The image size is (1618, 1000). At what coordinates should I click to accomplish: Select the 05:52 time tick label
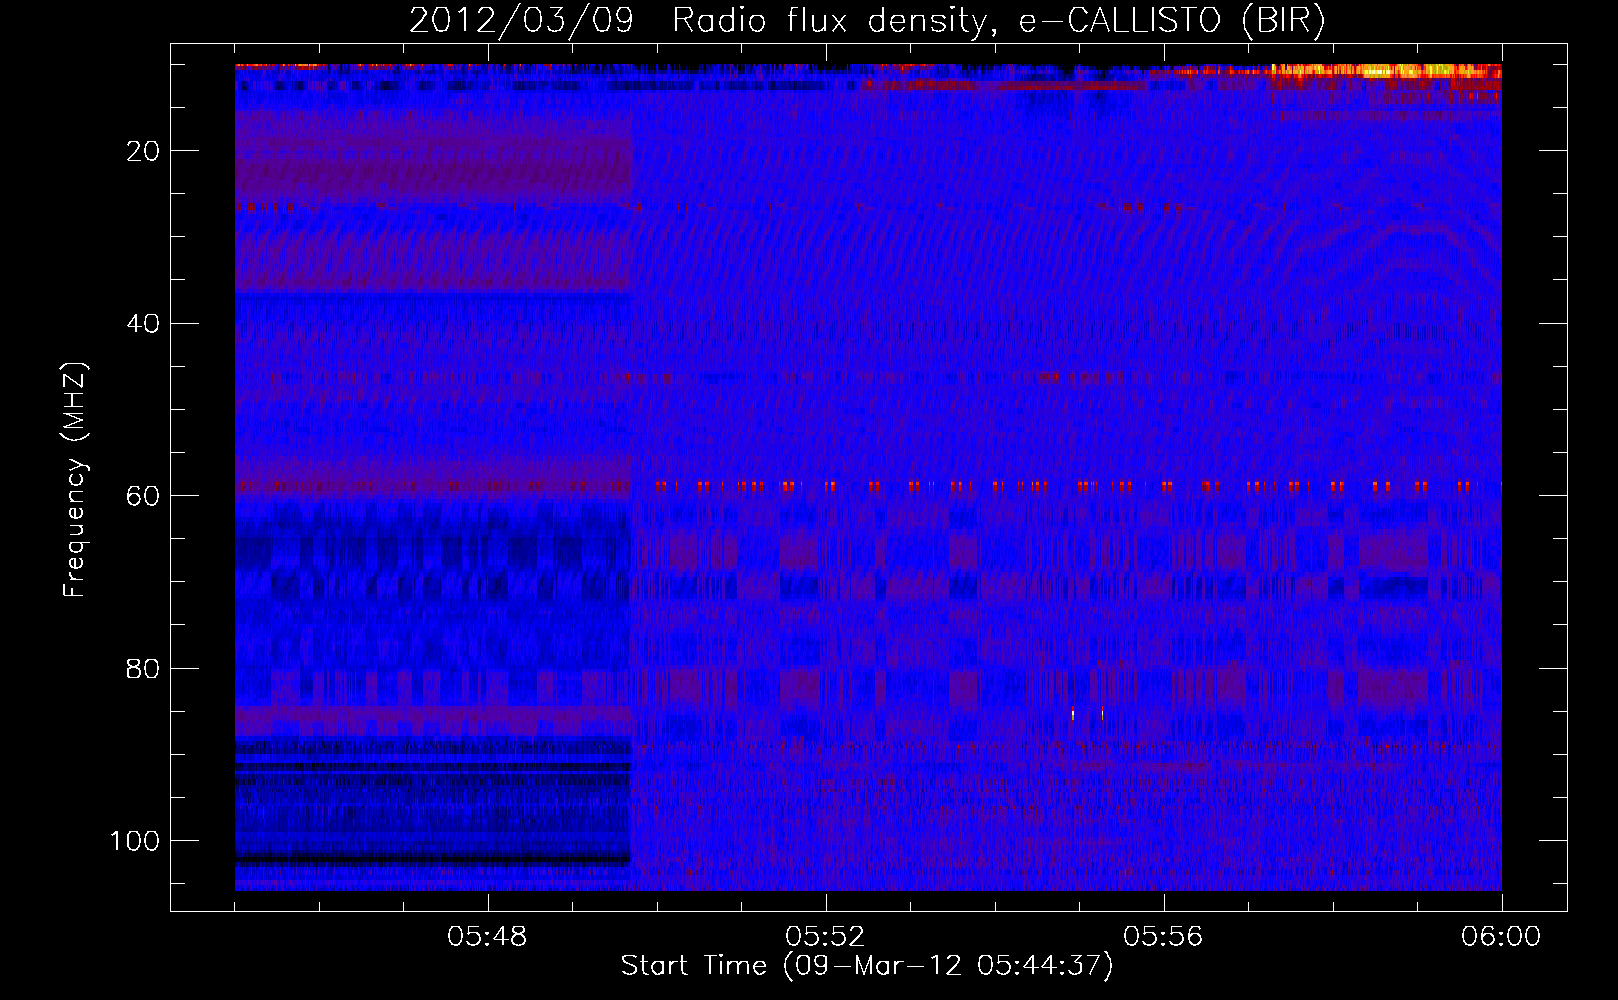point(826,937)
